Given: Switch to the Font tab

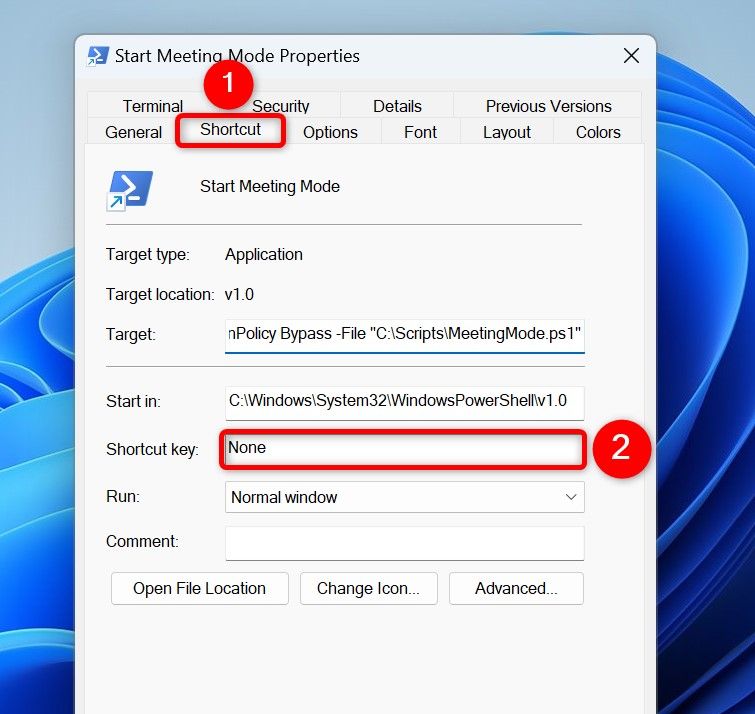Looking at the screenshot, I should coord(420,132).
